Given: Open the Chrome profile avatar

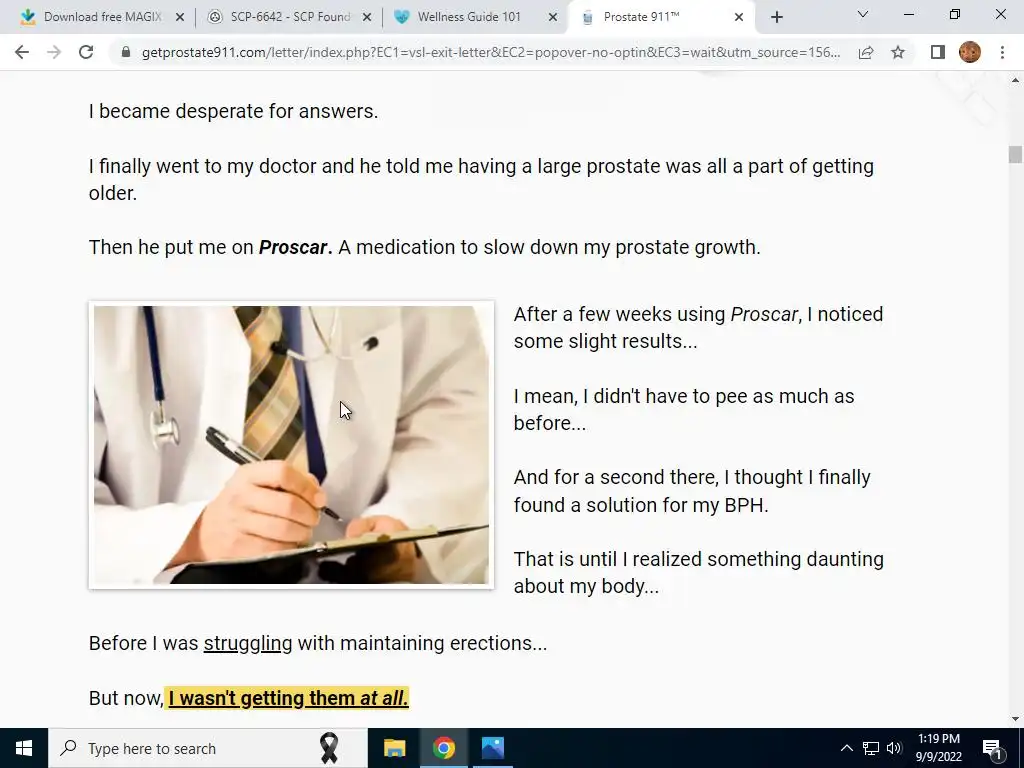Looking at the screenshot, I should click(970, 52).
